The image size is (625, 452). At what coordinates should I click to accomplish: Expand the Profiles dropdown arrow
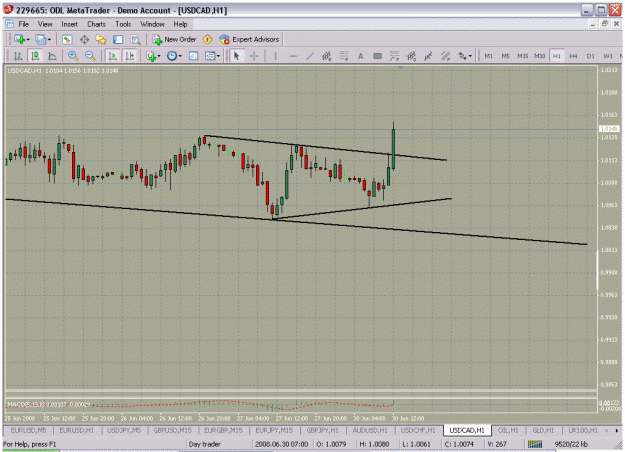click(49, 40)
